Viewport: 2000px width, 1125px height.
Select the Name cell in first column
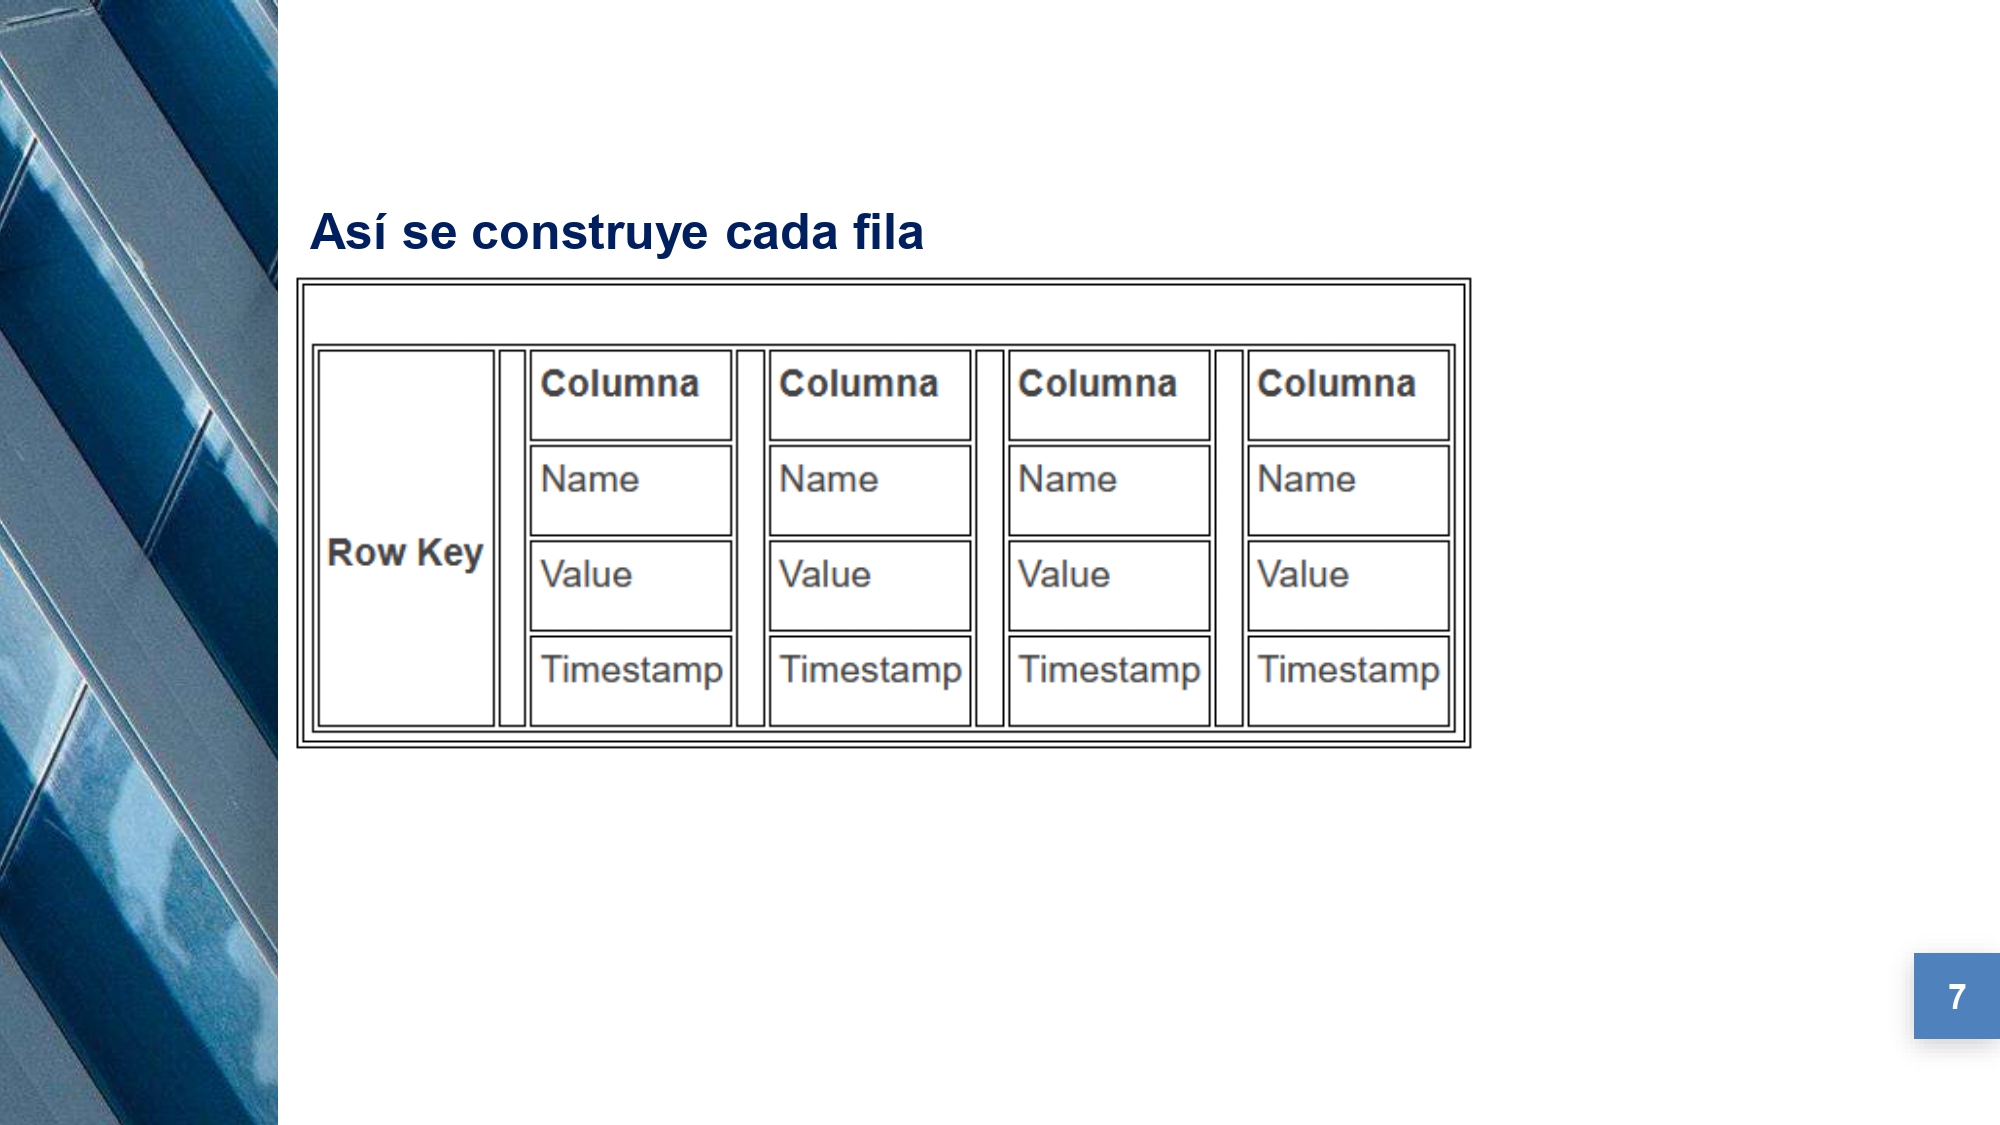pos(631,490)
